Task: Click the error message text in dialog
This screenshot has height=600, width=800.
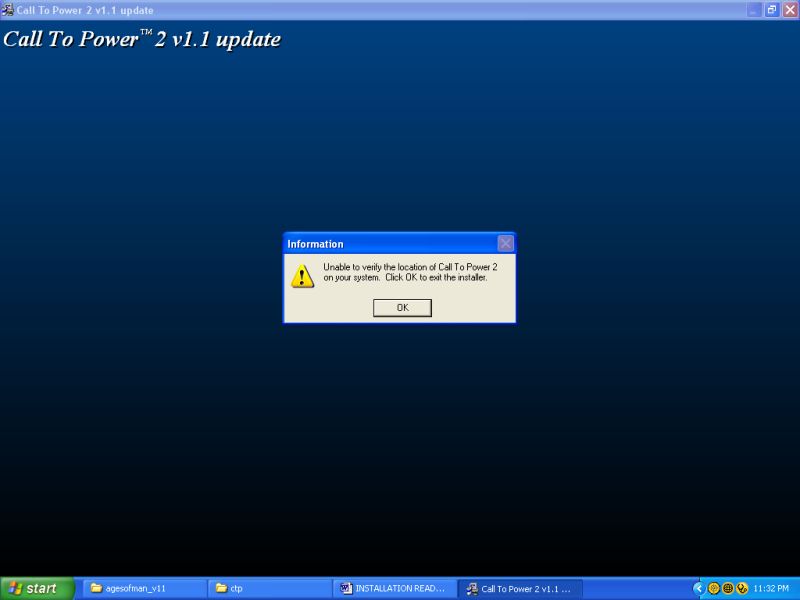Action: [x=410, y=272]
